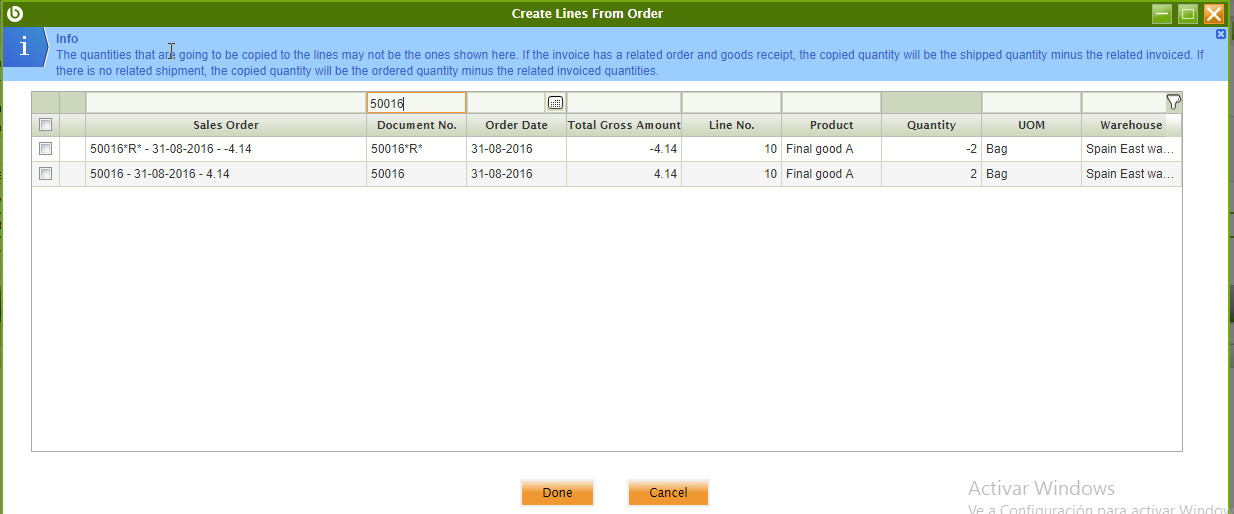1234x514 pixels.
Task: Close the Info message bar
Action: 1220,34
